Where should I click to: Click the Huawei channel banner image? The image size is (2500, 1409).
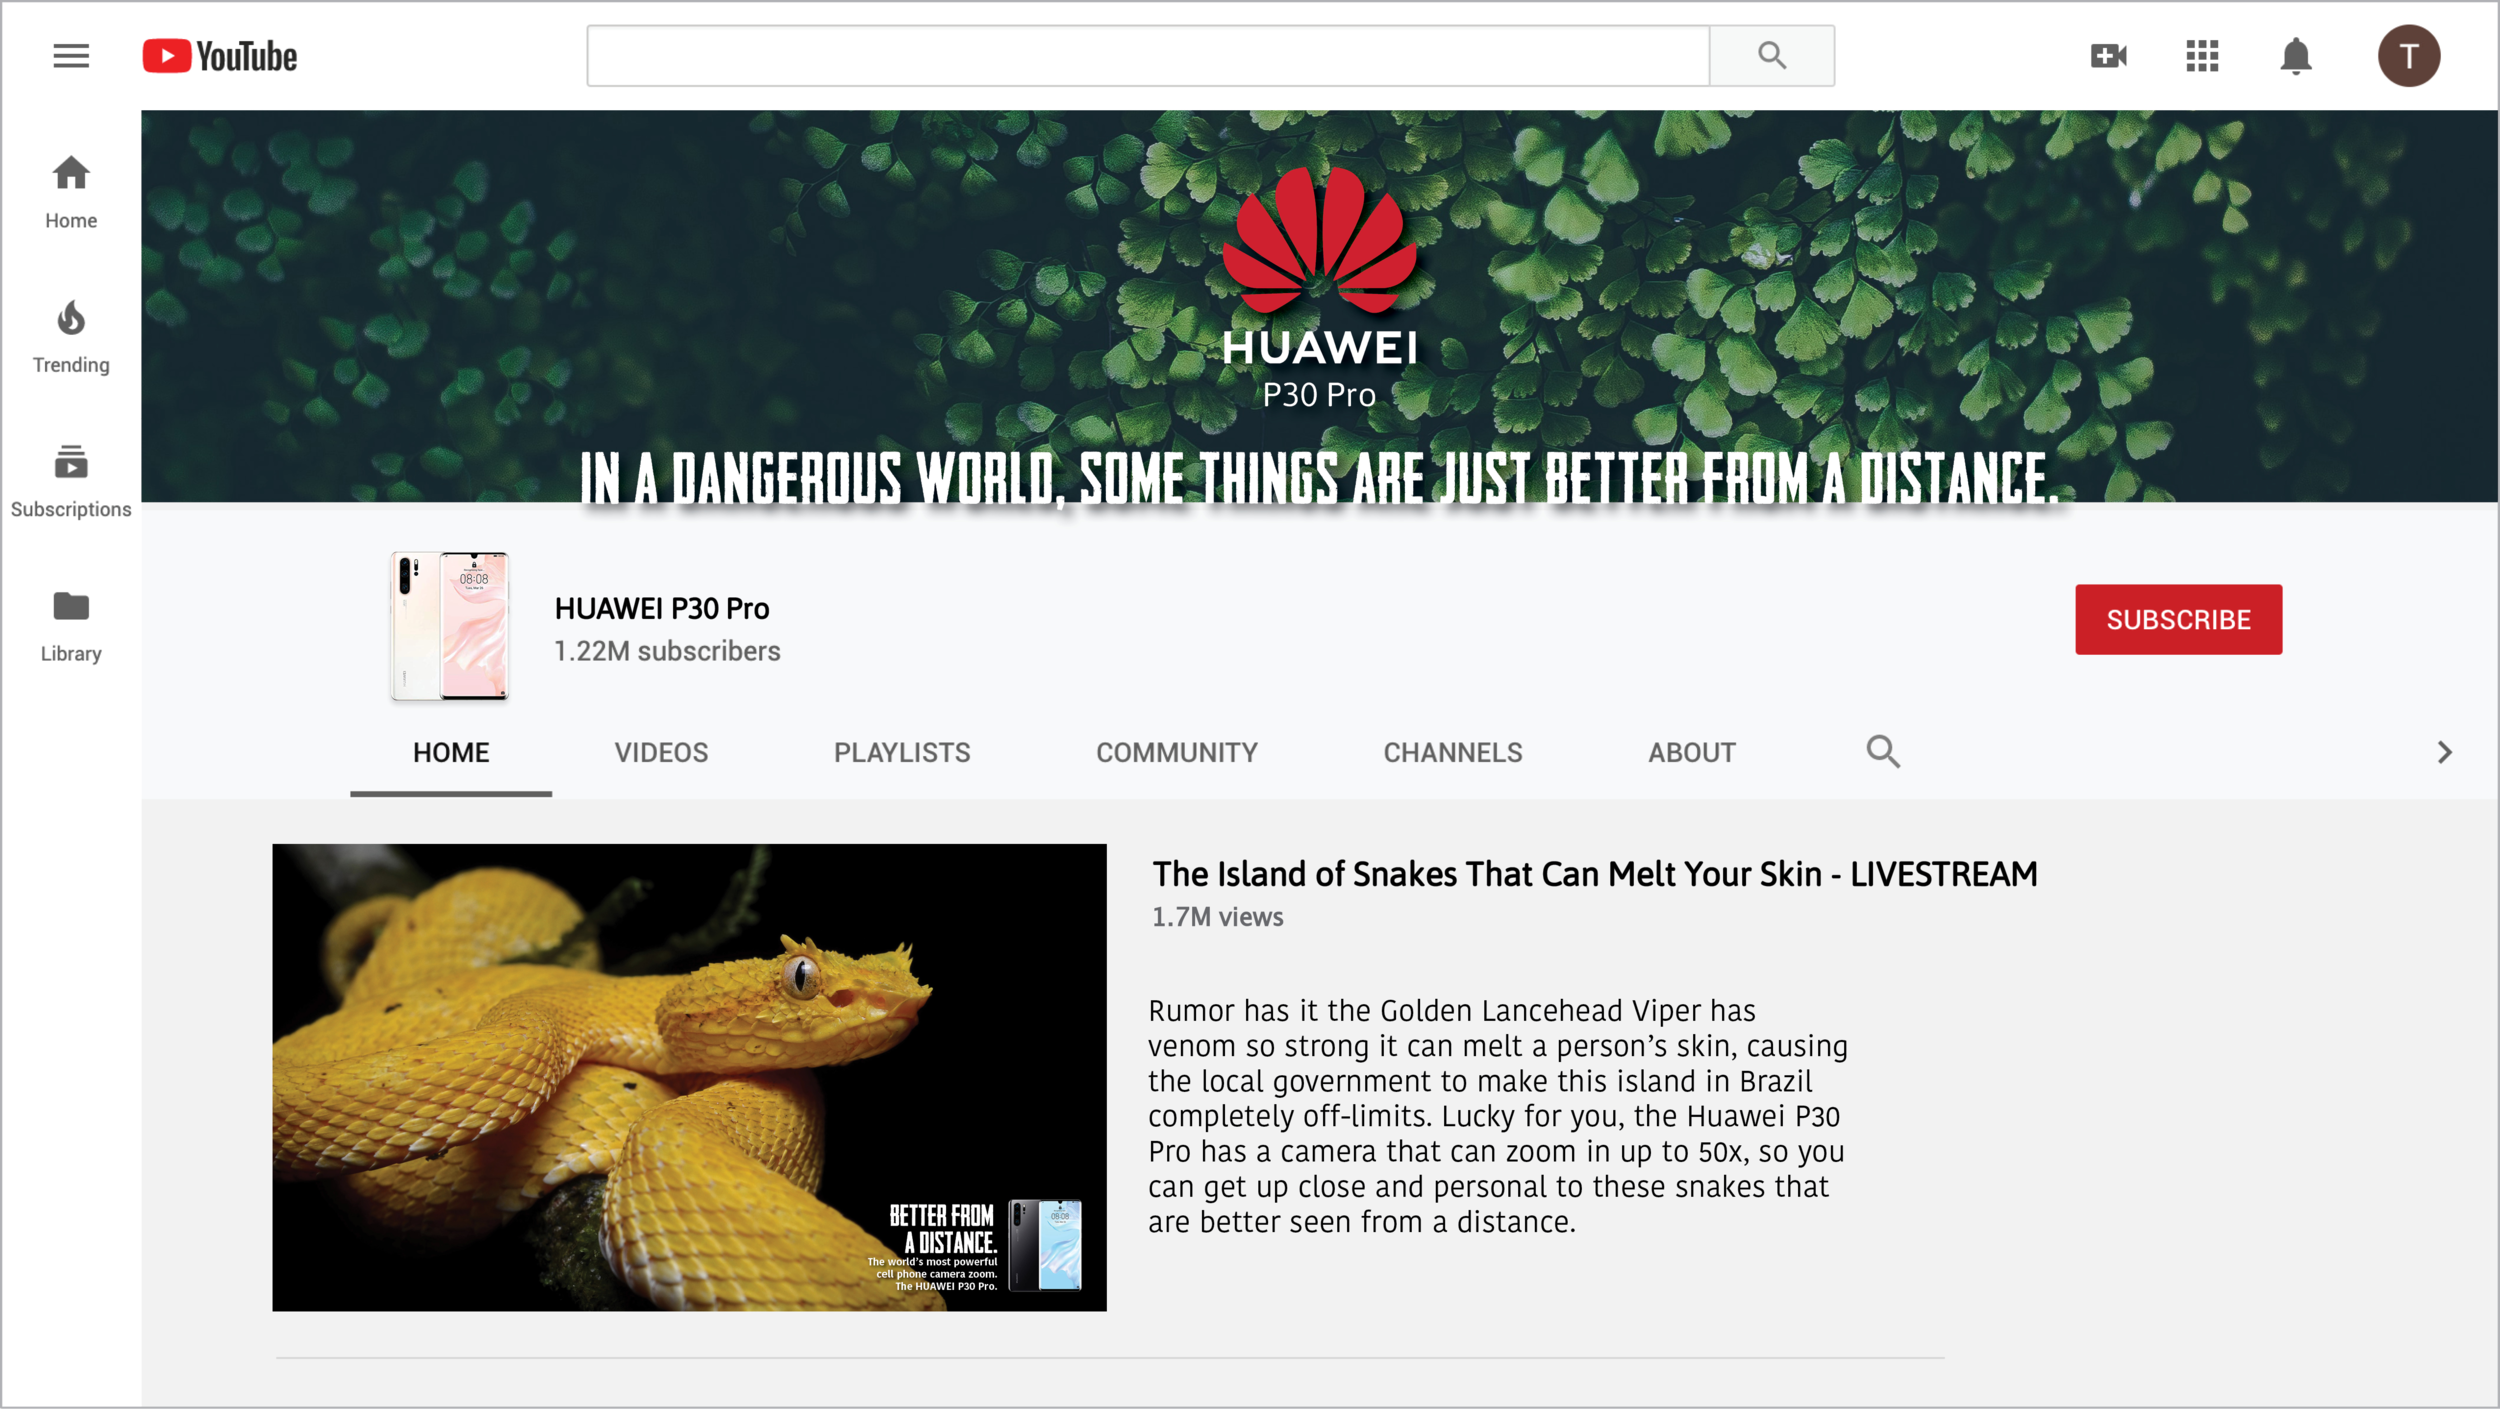coord(1320,306)
